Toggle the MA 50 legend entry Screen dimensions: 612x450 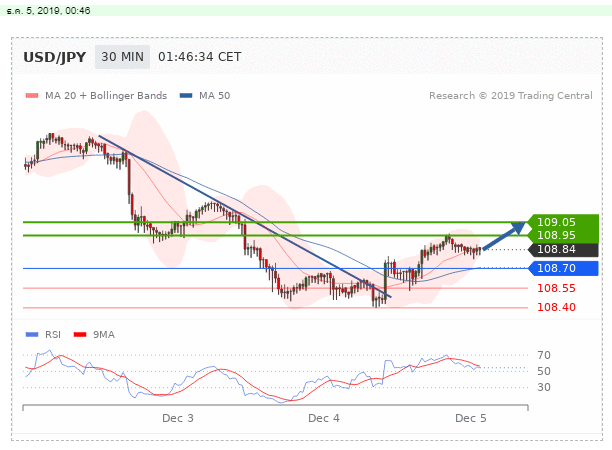coord(208,96)
